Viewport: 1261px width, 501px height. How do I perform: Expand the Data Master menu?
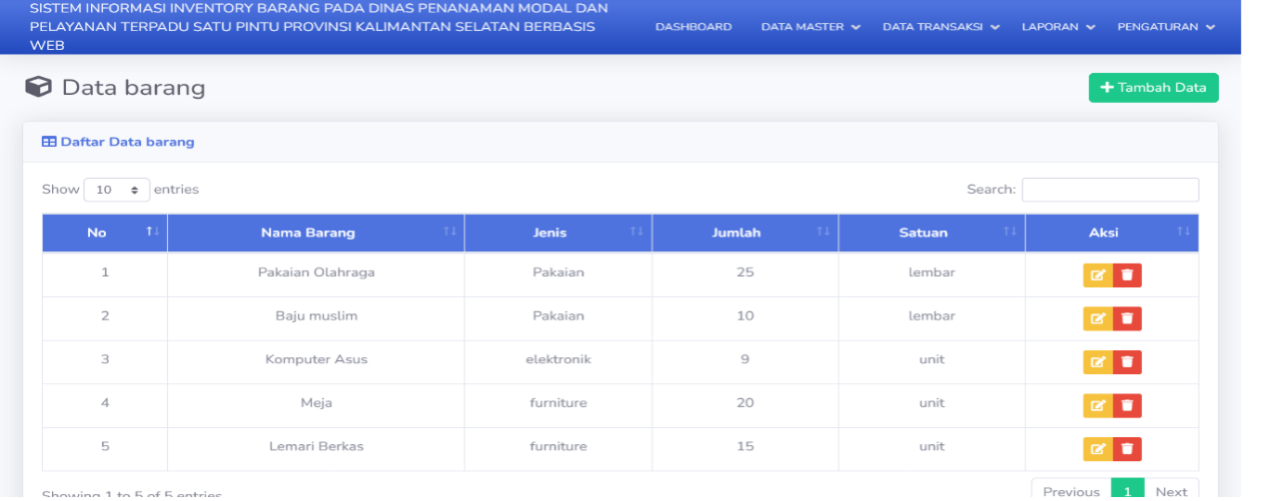(810, 27)
